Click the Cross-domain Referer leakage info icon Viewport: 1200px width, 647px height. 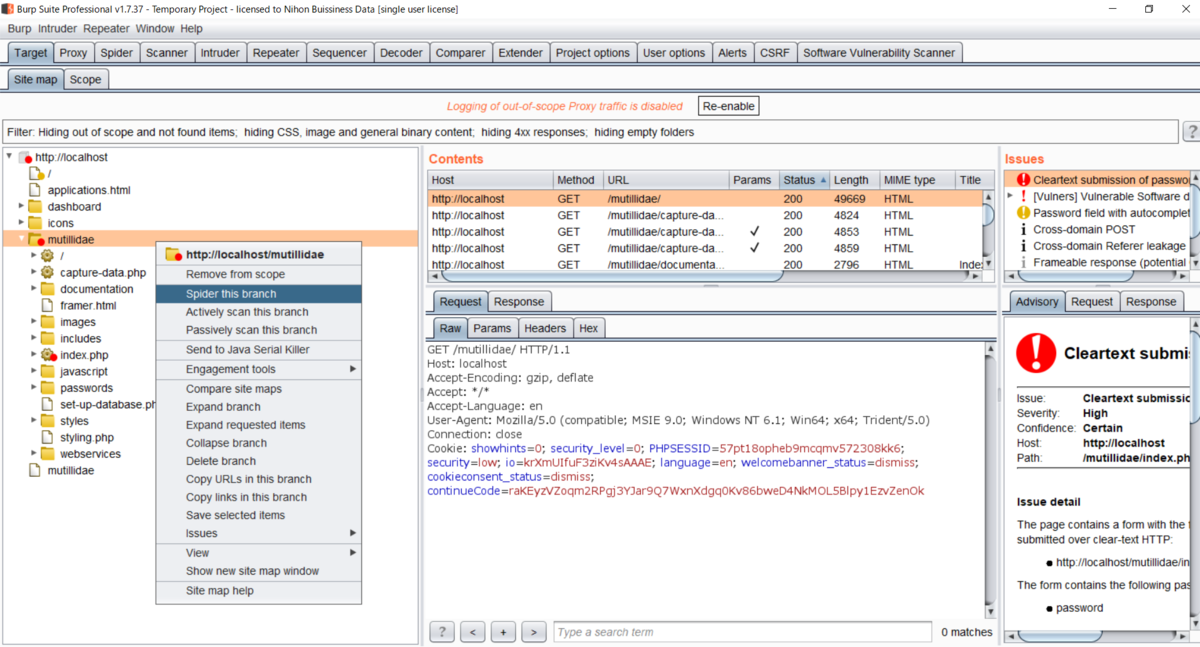pos(1023,246)
